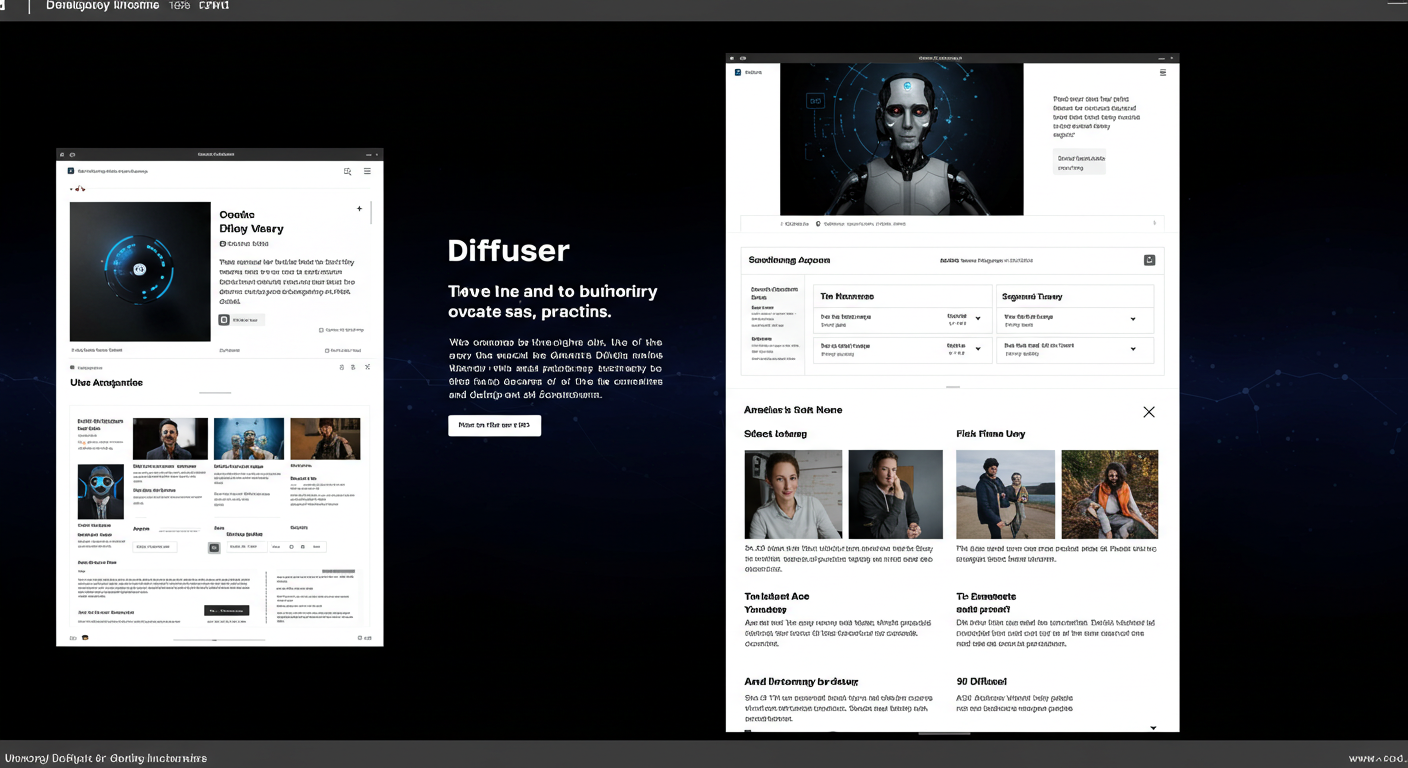Click the small down triangle in the right window's bottom corner
The image size is (1408, 768).
tap(1153, 728)
